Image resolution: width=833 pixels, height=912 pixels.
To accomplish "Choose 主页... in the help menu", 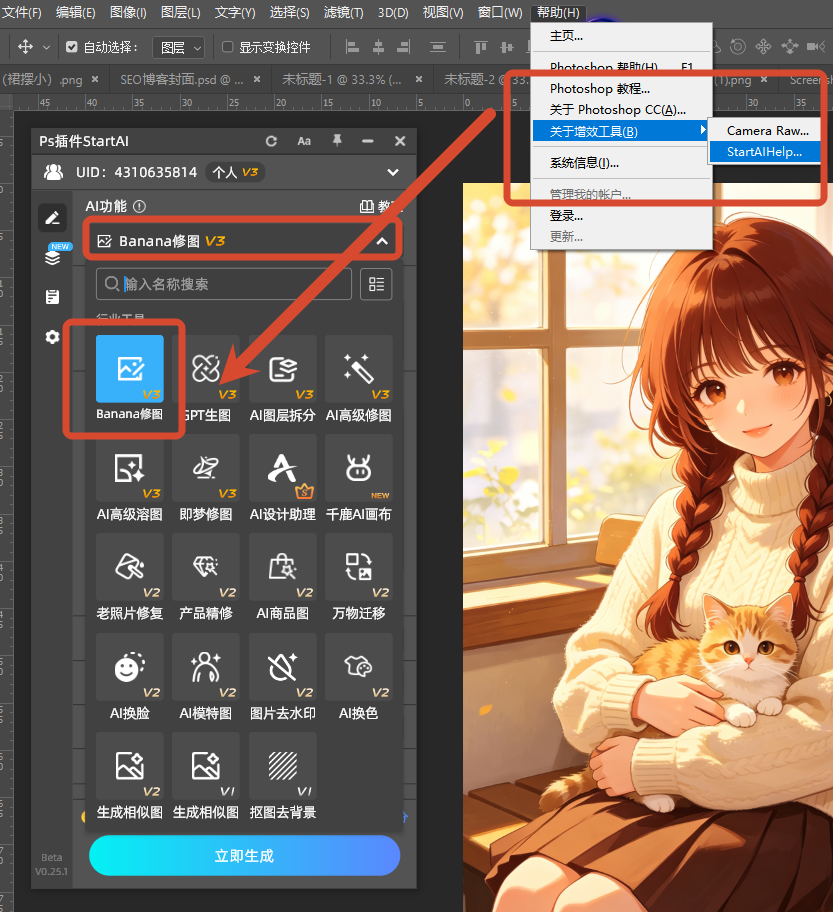I will click(620, 36).
